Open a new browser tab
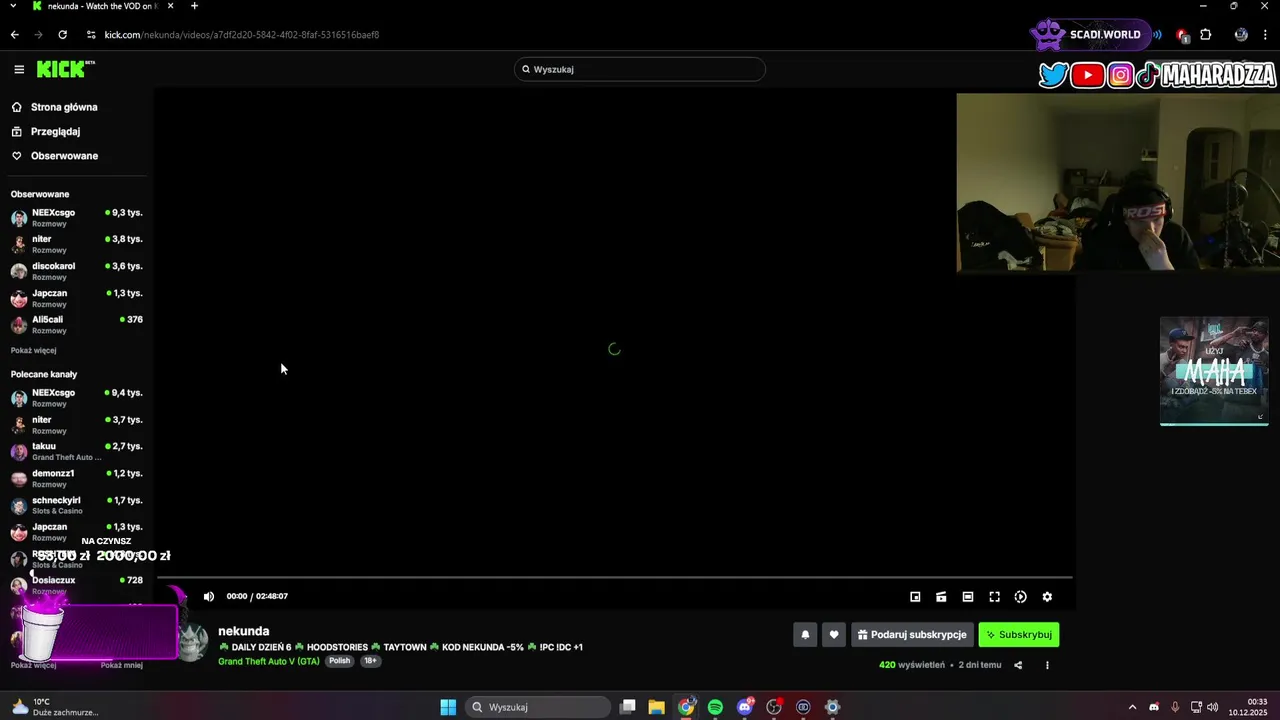 point(194,6)
